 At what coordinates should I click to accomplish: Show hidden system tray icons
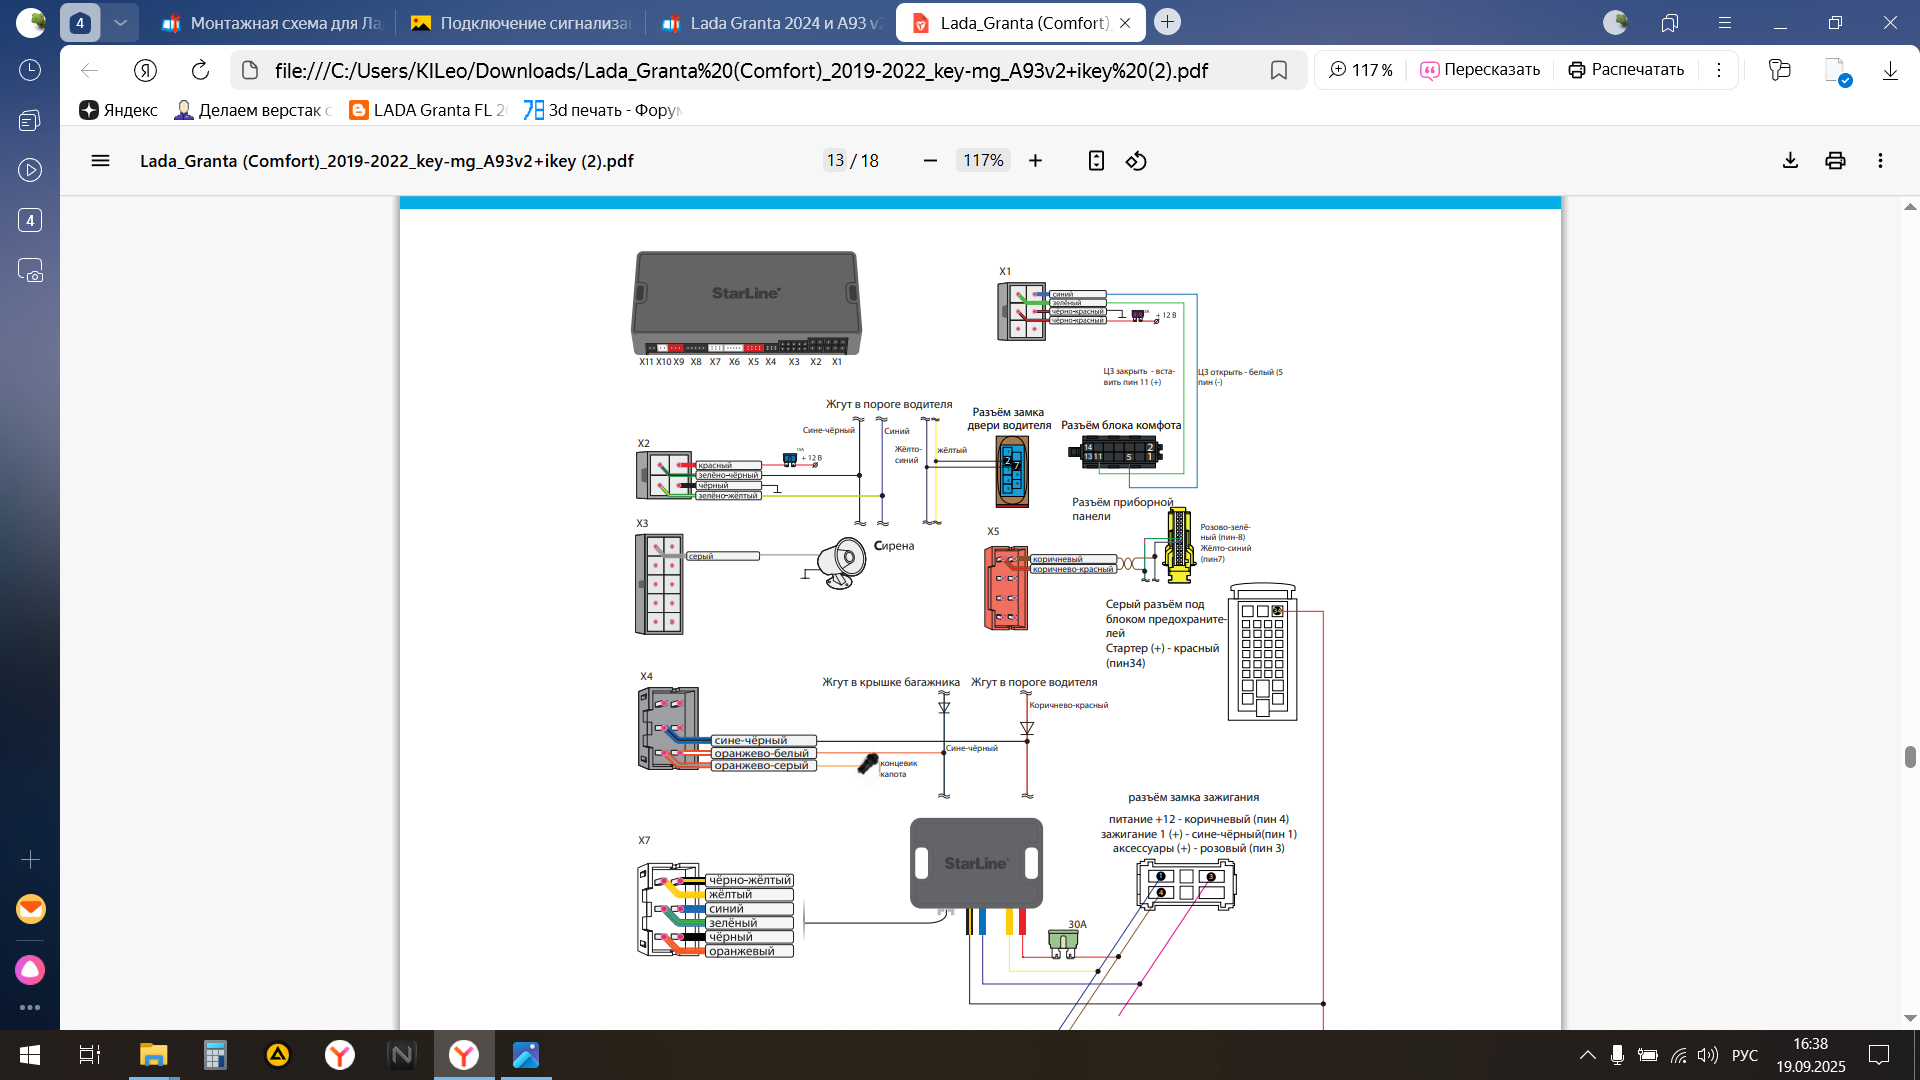pos(1587,1055)
